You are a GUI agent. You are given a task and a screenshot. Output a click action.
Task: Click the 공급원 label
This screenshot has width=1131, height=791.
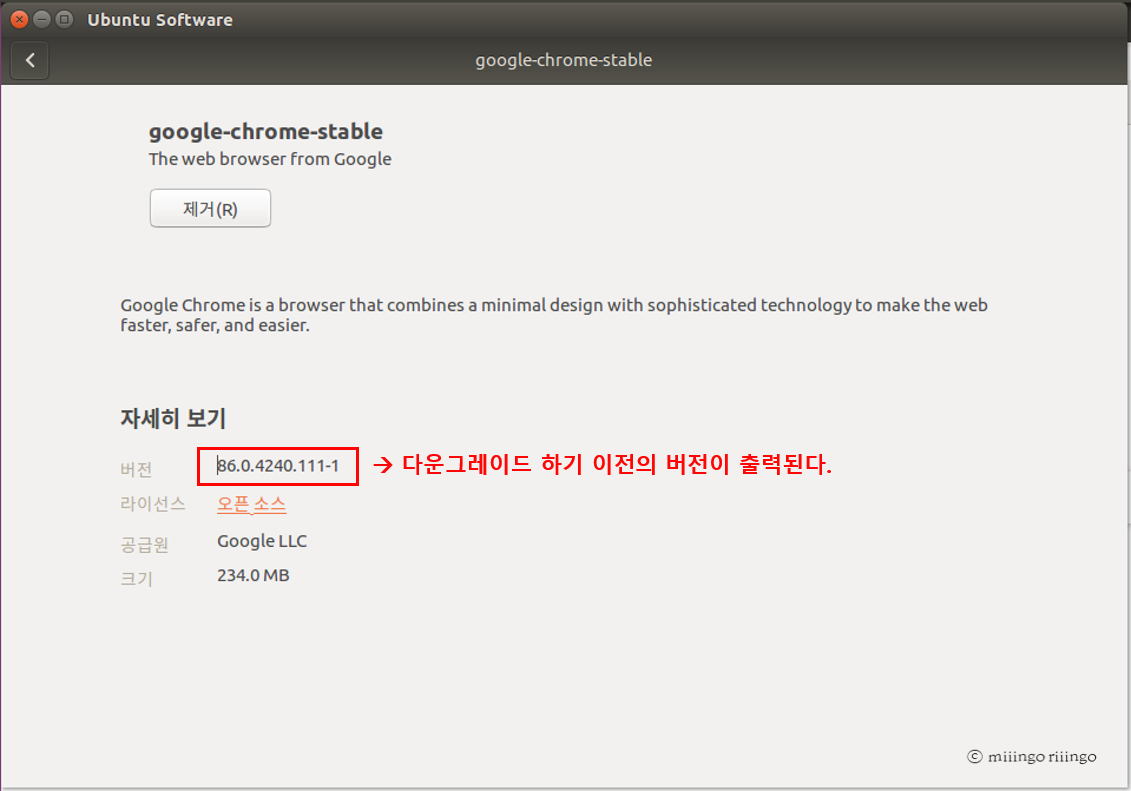[144, 544]
